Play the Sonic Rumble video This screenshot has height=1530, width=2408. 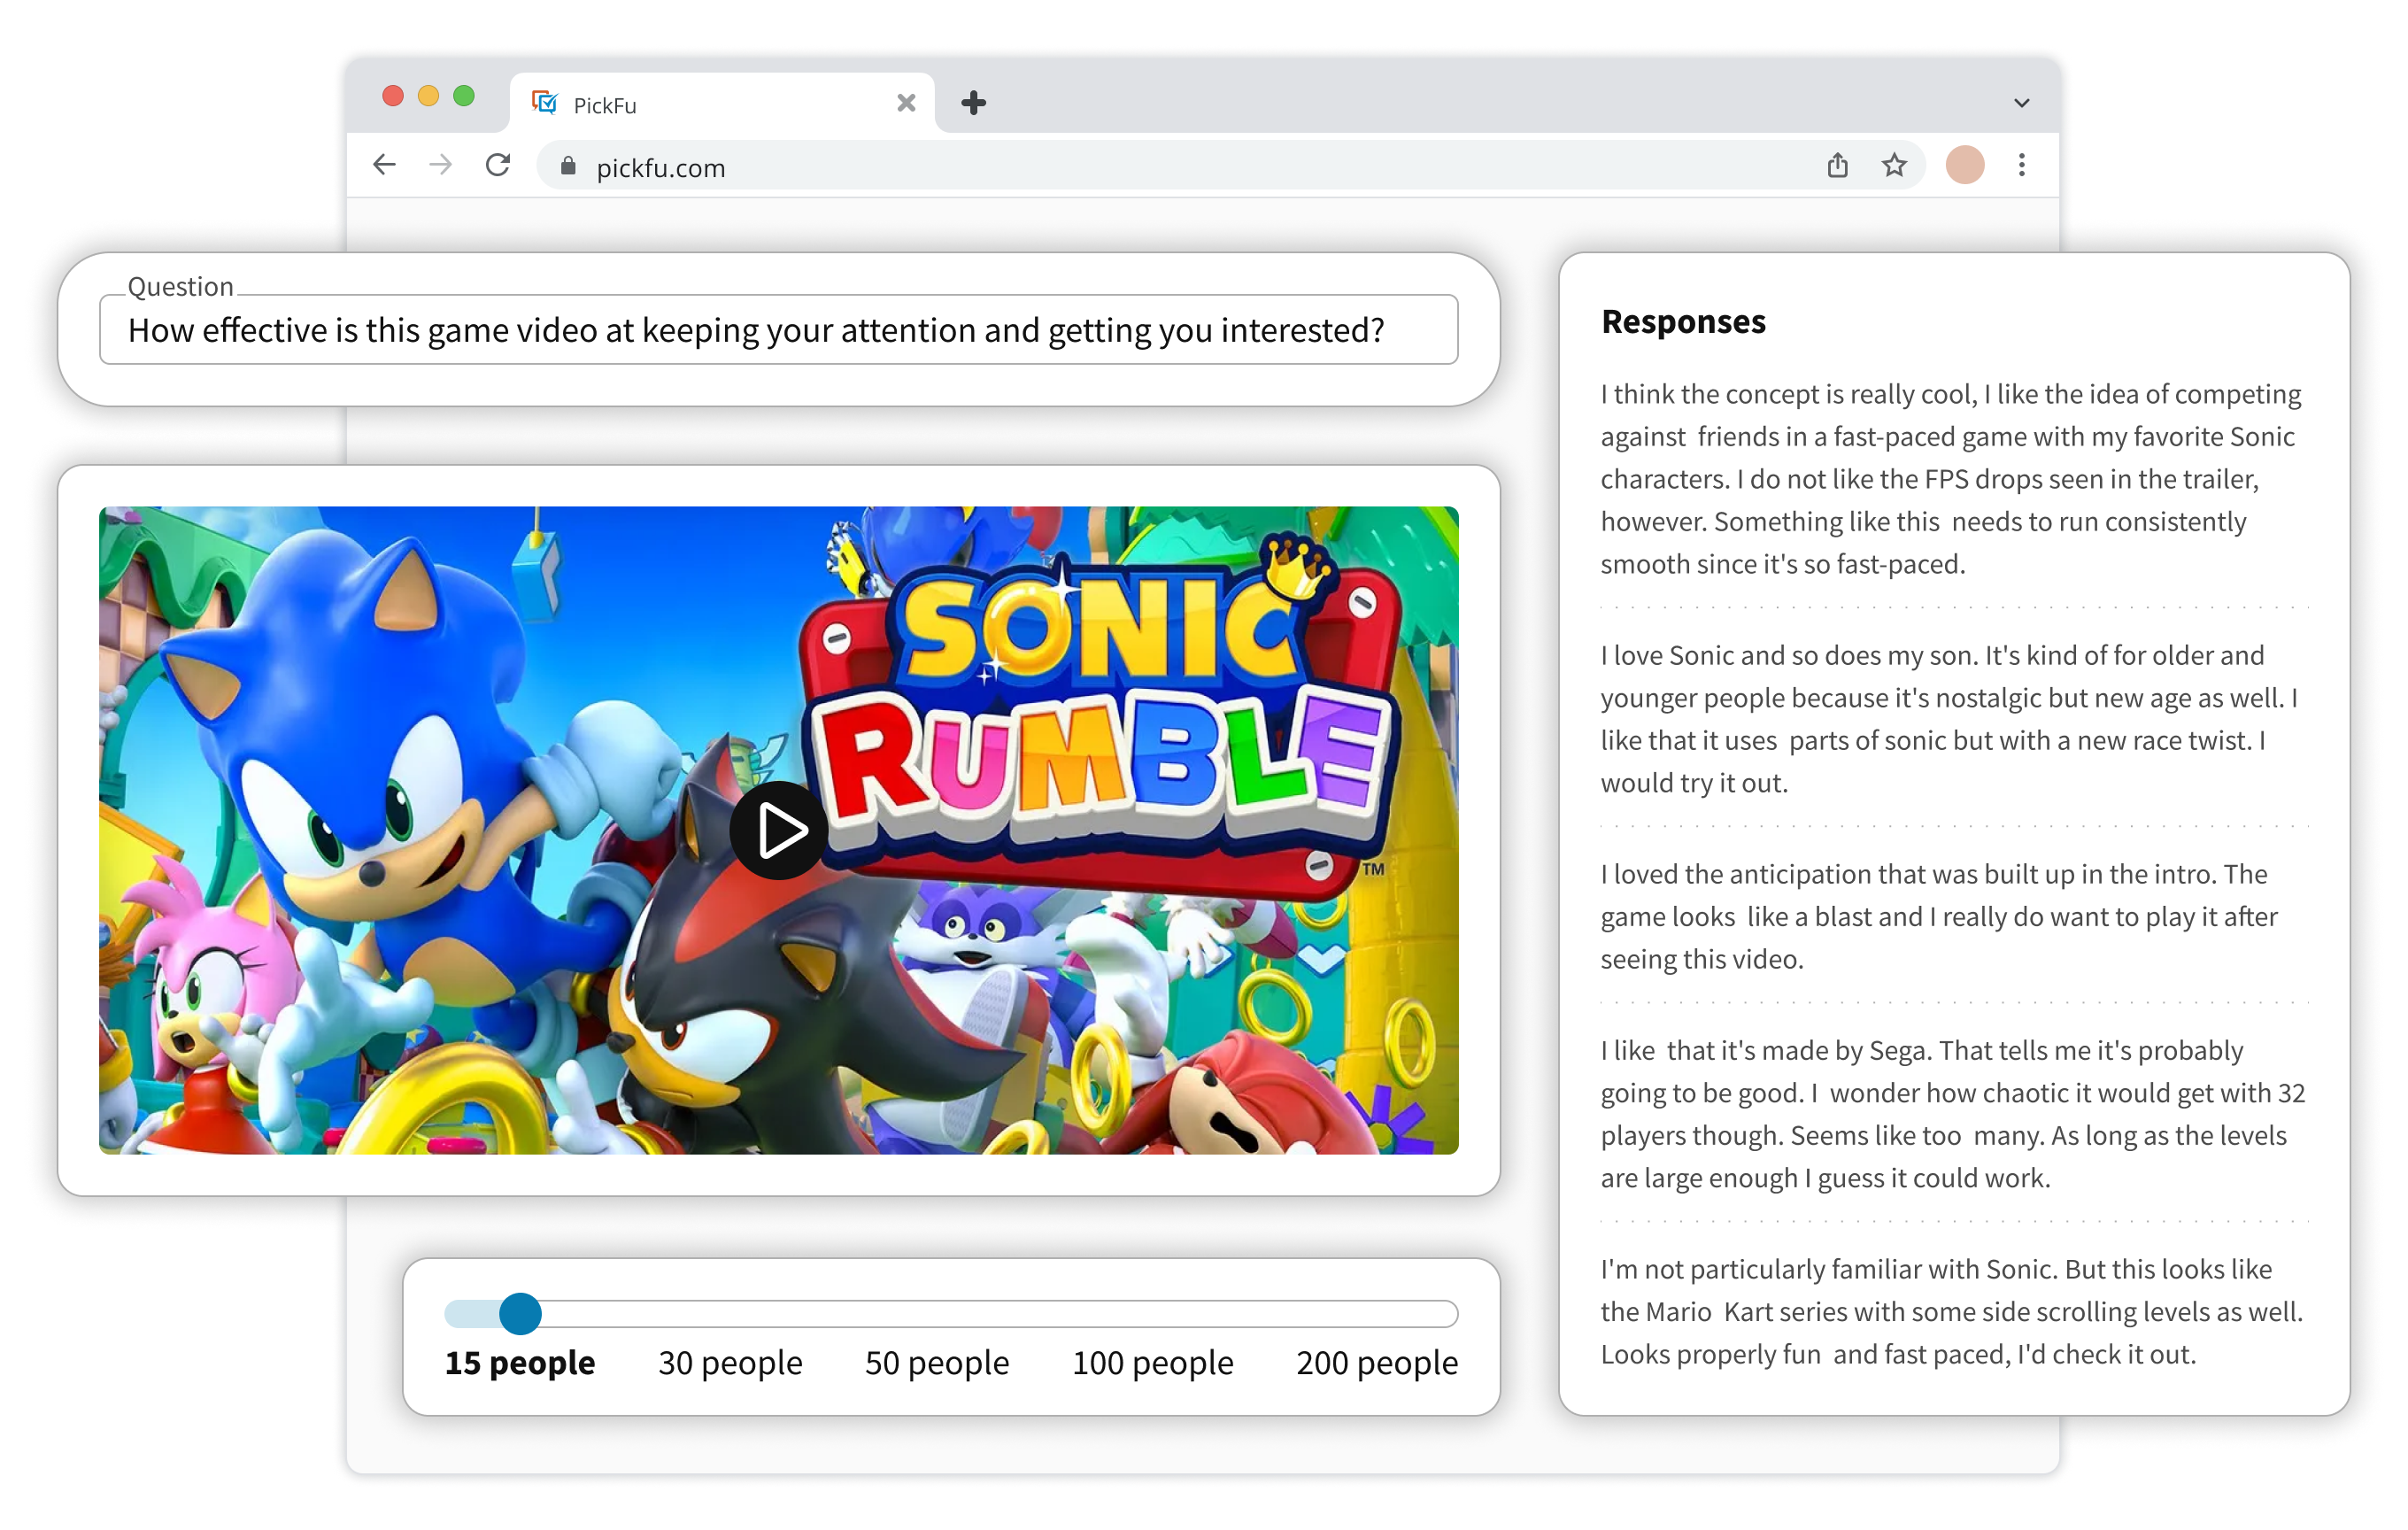pyautogui.click(x=779, y=830)
